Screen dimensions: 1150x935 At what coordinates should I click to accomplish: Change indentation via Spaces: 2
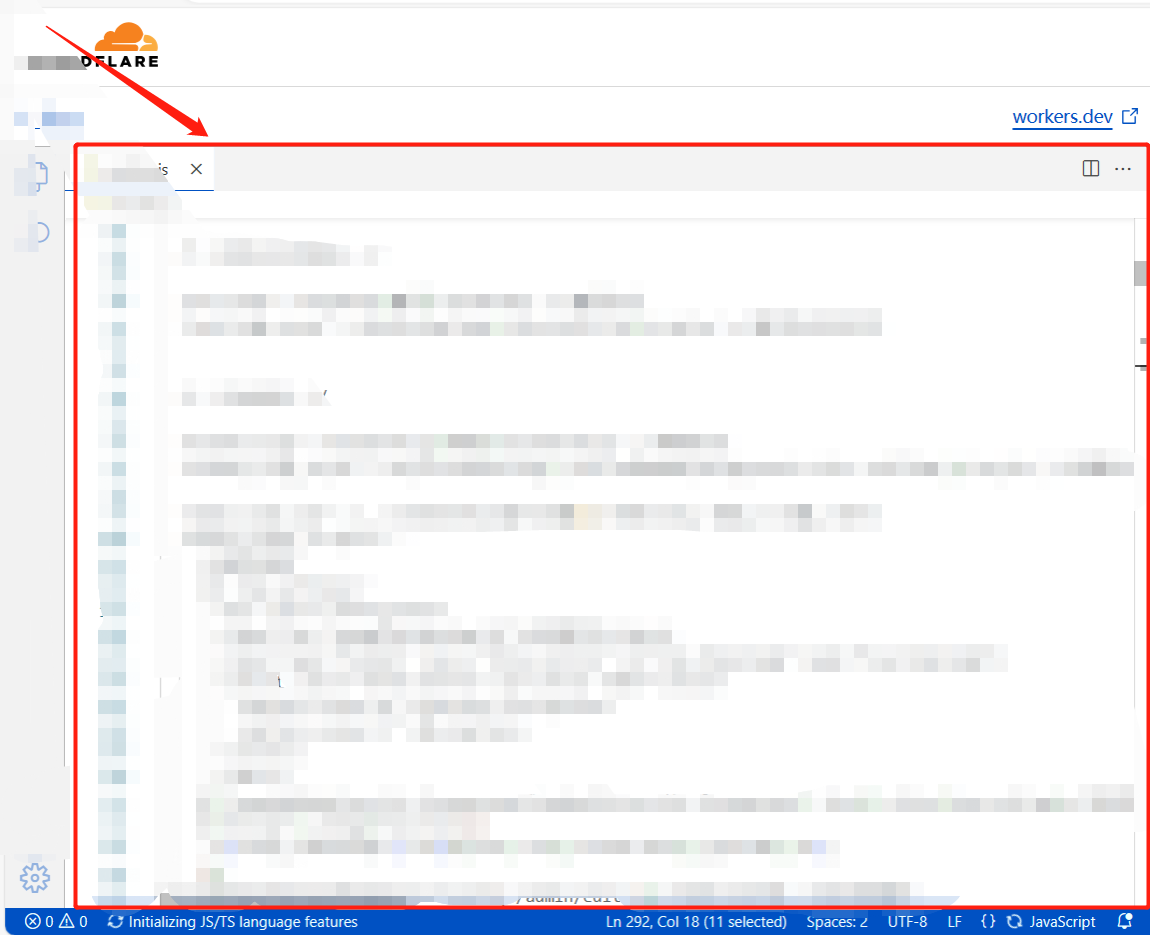837,922
